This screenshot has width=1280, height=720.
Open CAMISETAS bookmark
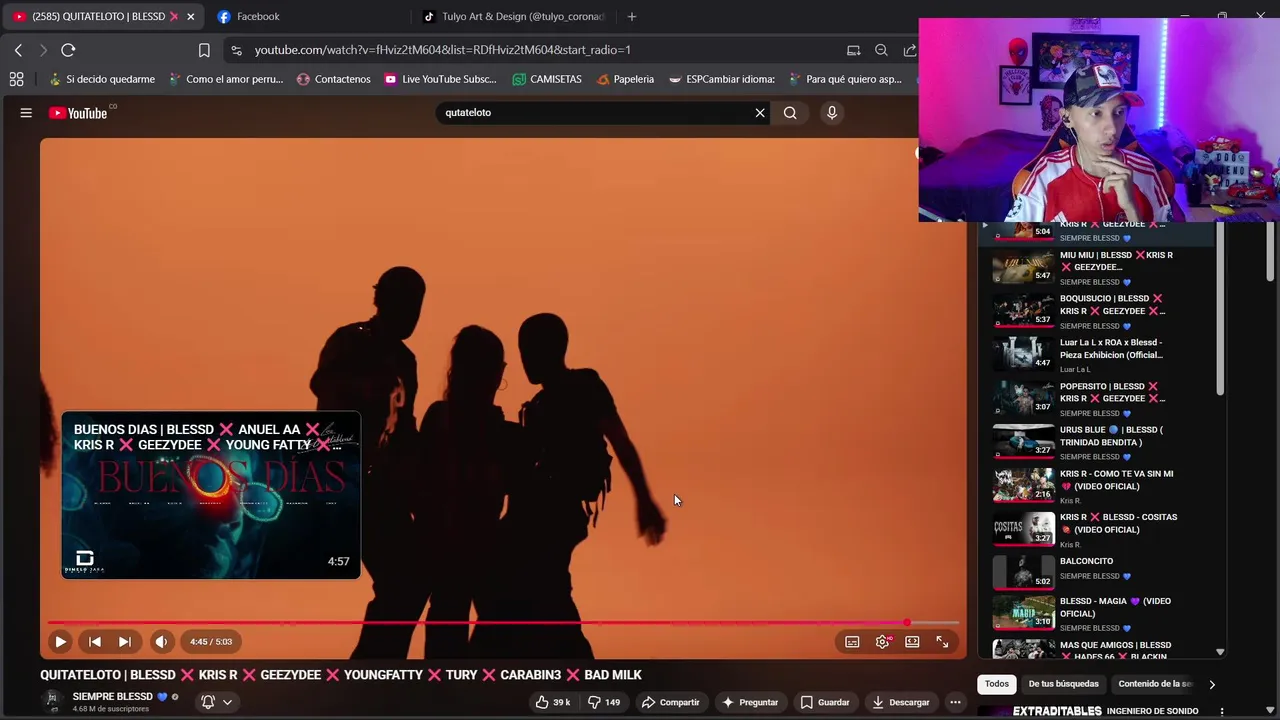point(547,79)
